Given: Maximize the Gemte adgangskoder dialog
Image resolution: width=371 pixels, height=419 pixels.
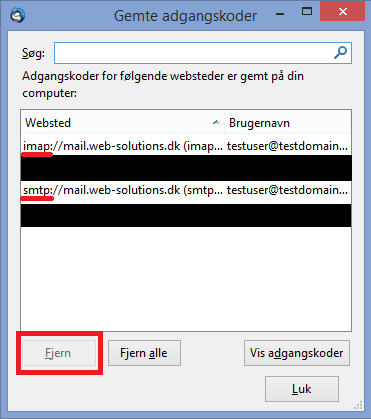Looking at the screenshot, I should point(307,12).
